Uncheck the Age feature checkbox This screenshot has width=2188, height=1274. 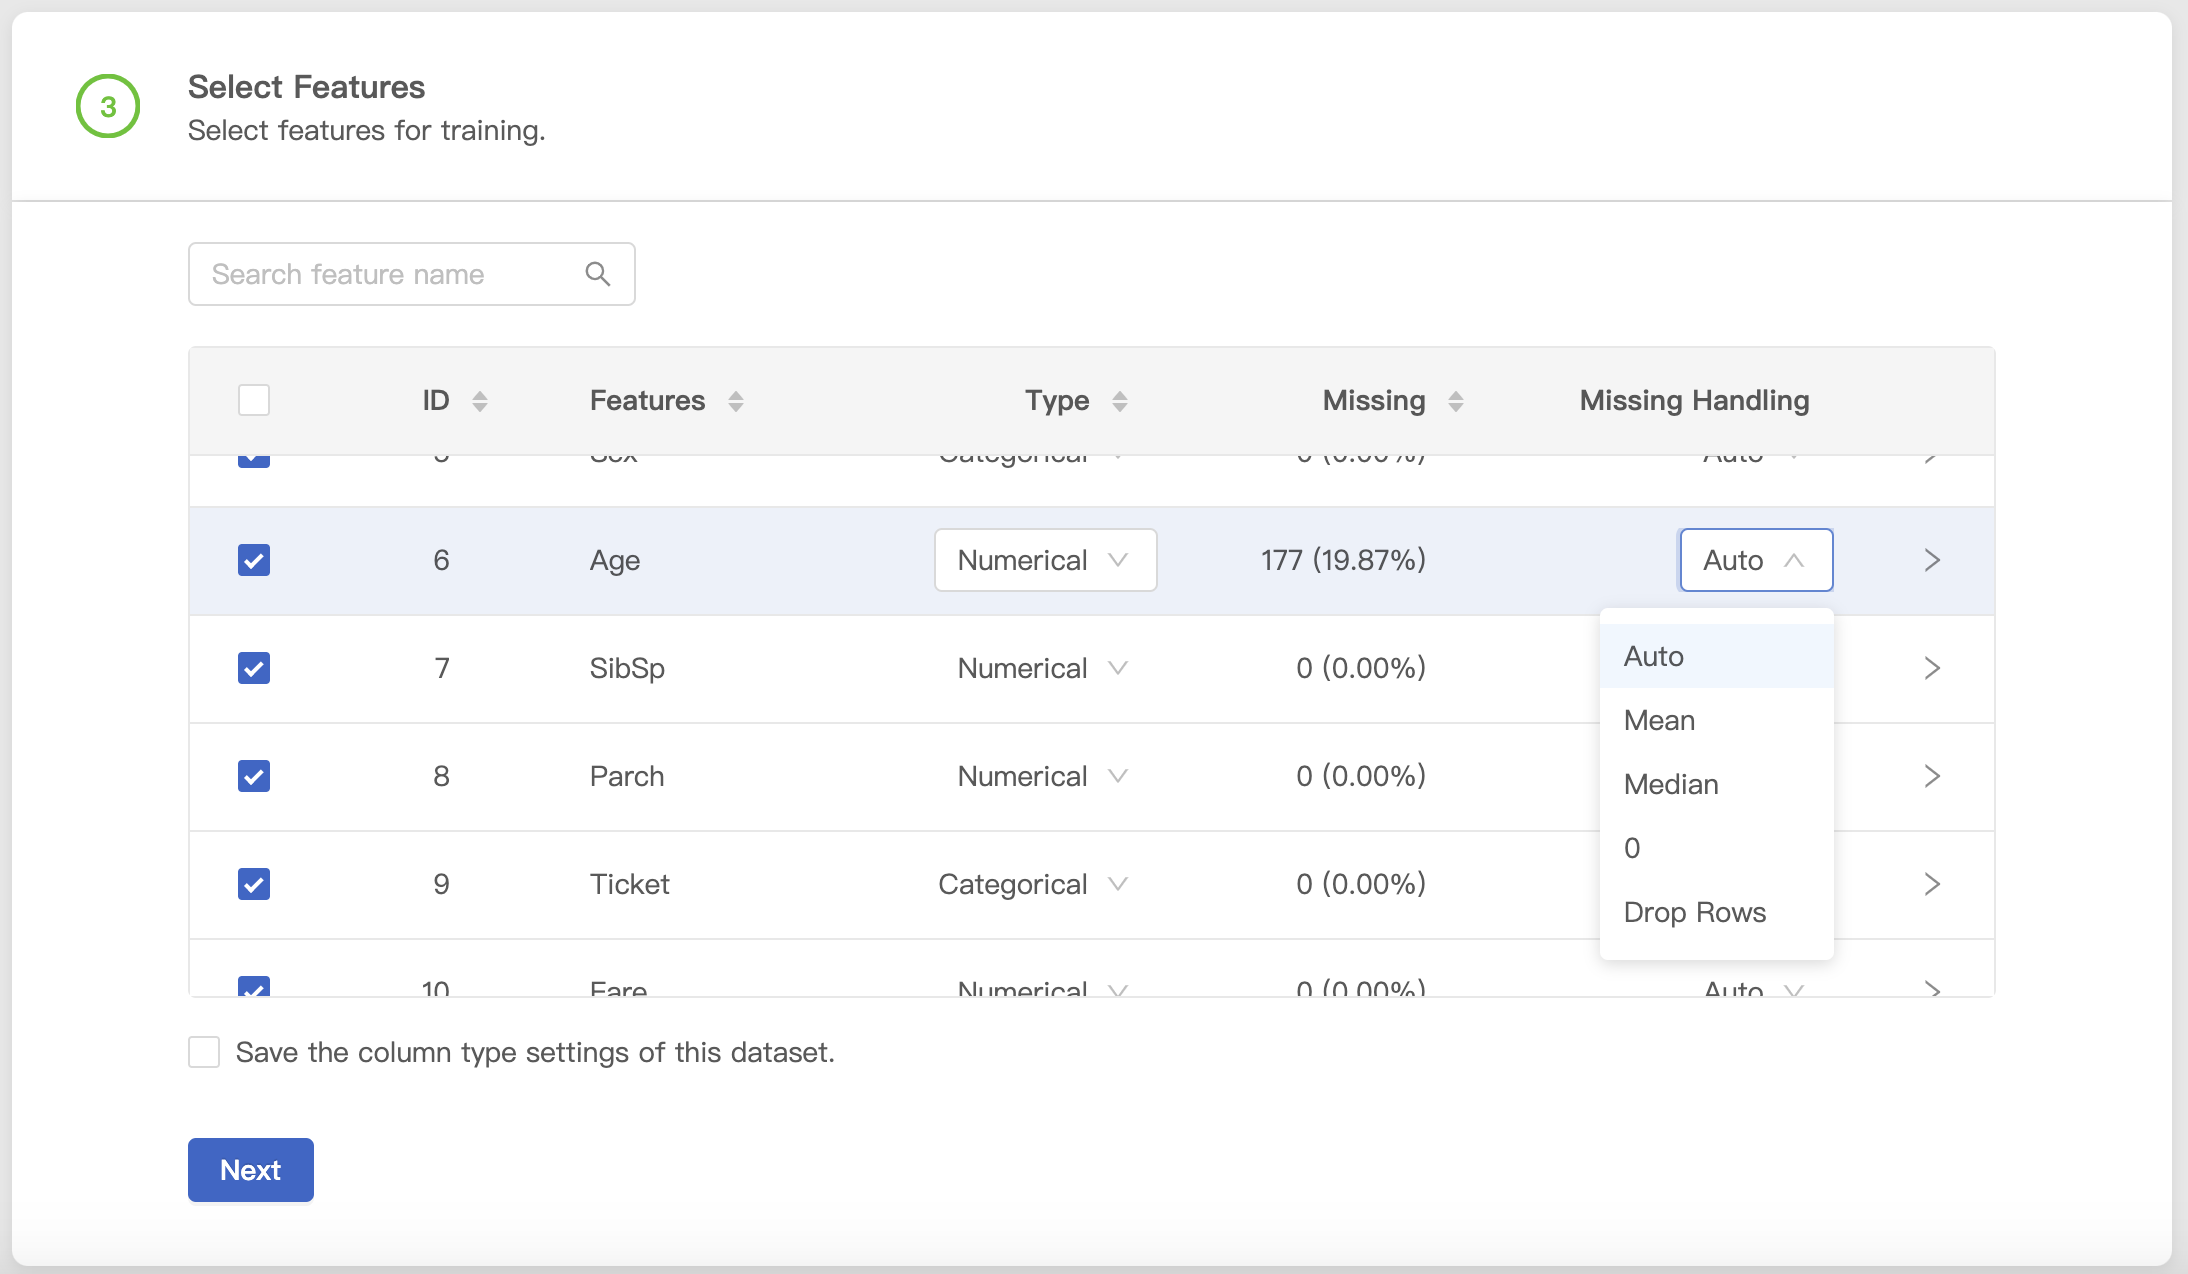[x=254, y=560]
